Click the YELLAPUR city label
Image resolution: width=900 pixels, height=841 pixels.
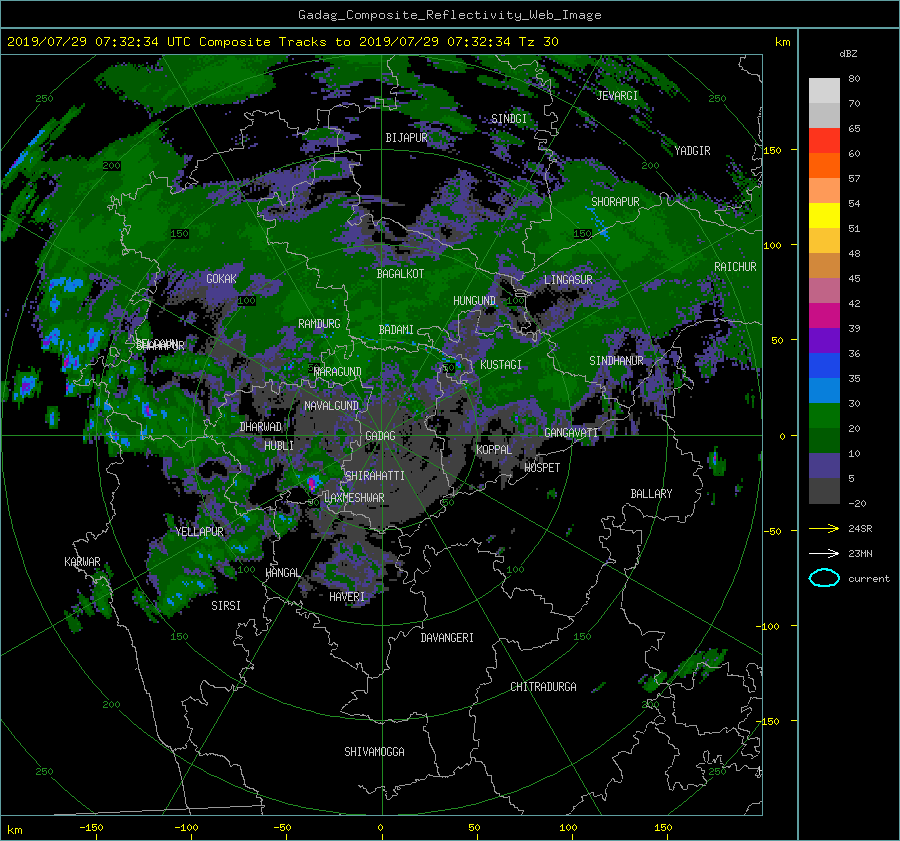[x=200, y=532]
